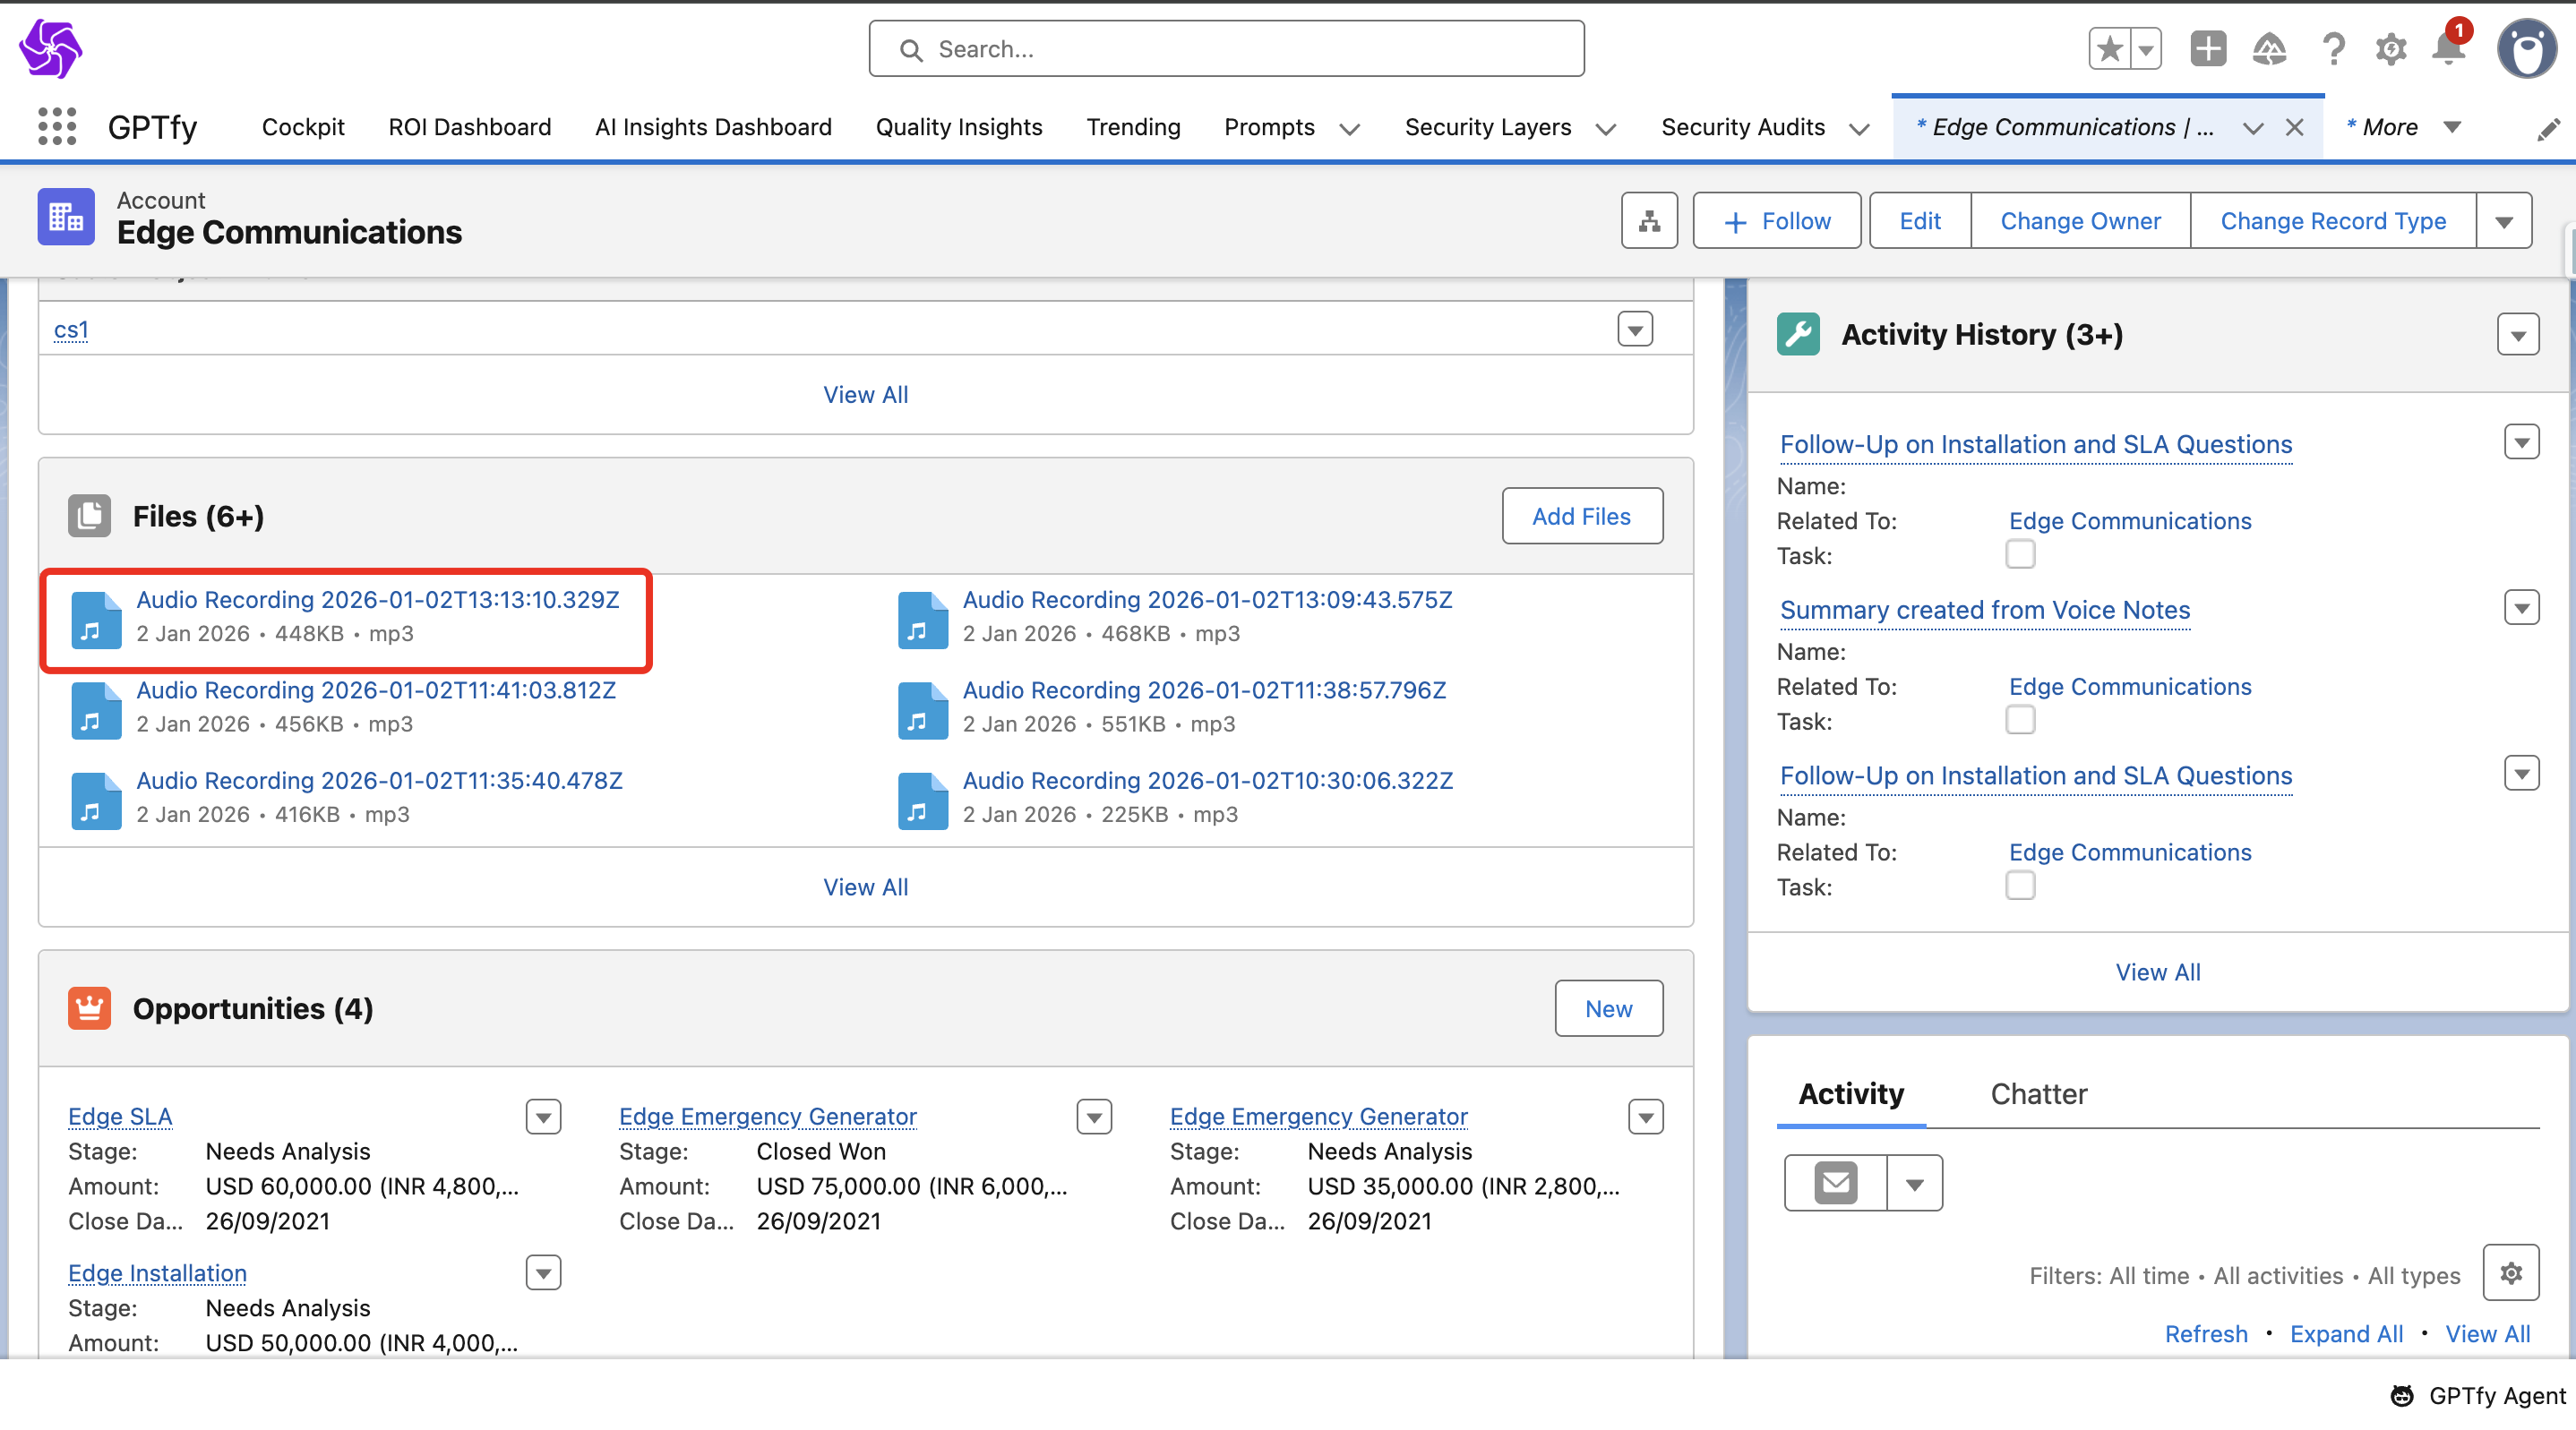2576x1430 pixels.
Task: Open the Activity History panel dropdown arrow
Action: click(2517, 335)
